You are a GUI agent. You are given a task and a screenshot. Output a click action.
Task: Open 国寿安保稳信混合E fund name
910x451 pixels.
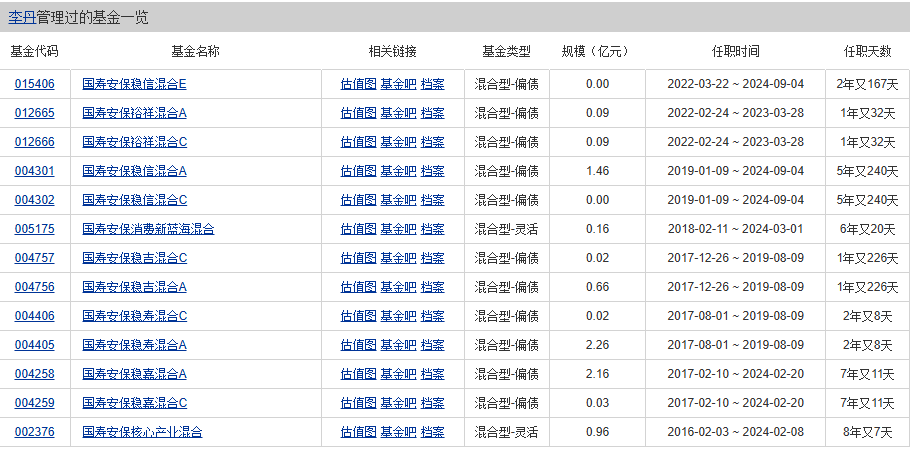[x=134, y=84]
